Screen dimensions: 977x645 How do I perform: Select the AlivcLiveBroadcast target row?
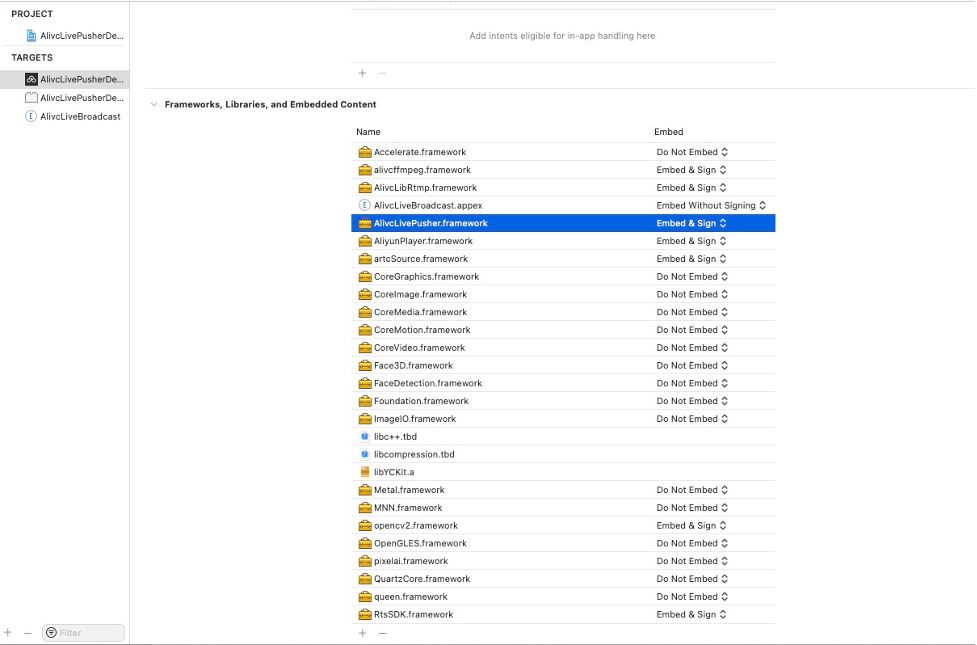[x=65, y=117]
